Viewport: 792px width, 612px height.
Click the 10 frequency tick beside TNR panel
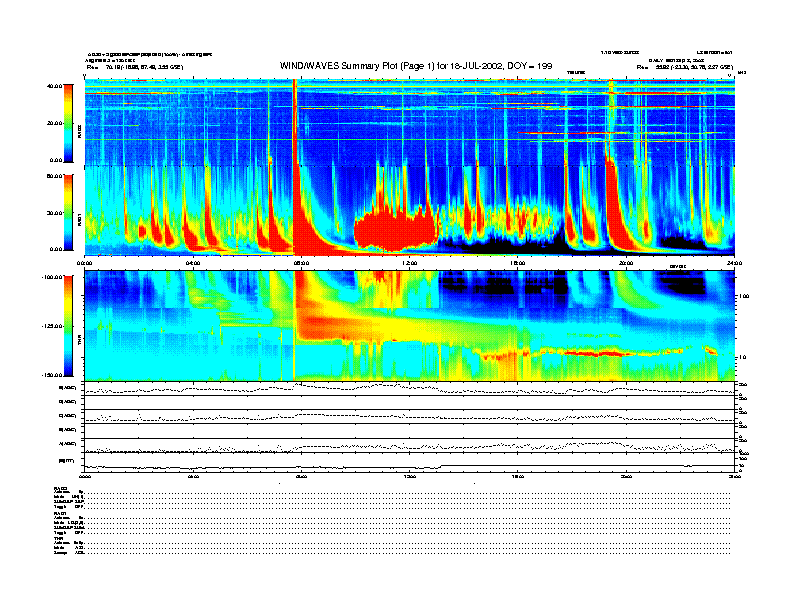point(743,358)
